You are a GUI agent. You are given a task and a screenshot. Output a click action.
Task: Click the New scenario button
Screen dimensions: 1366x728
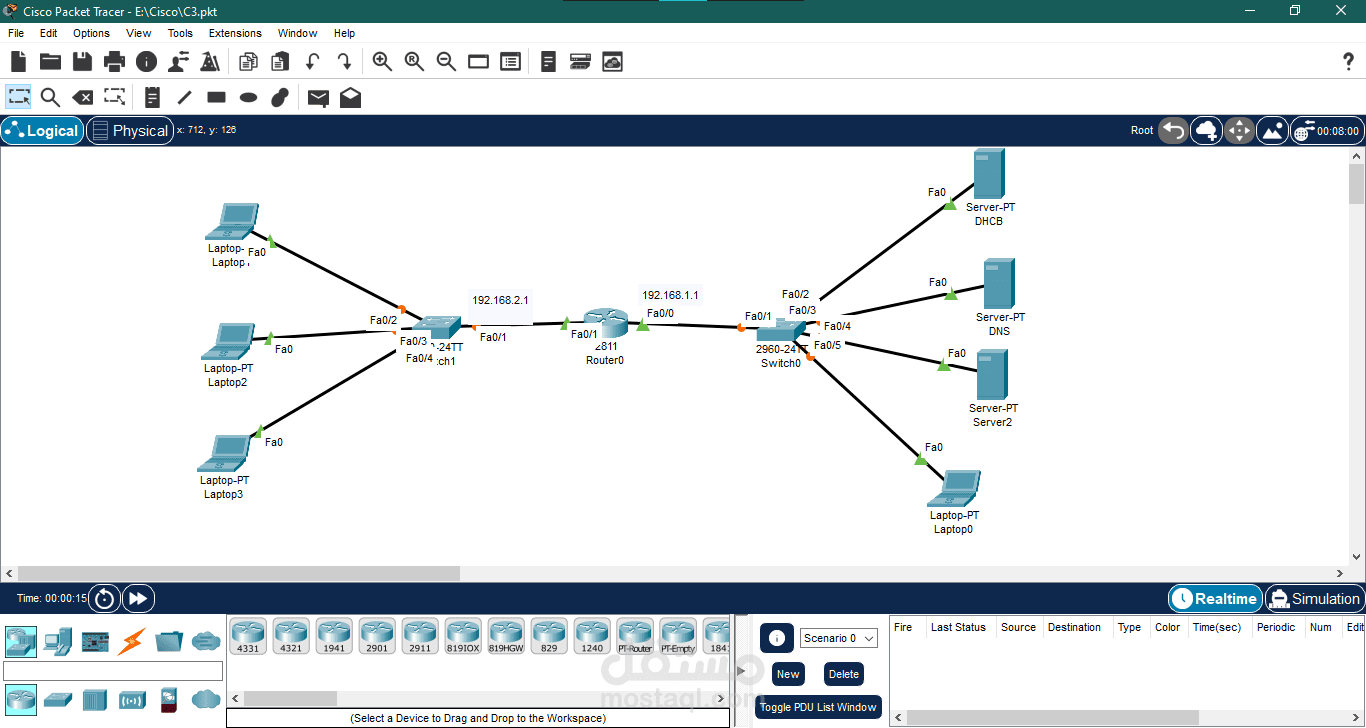(788, 674)
